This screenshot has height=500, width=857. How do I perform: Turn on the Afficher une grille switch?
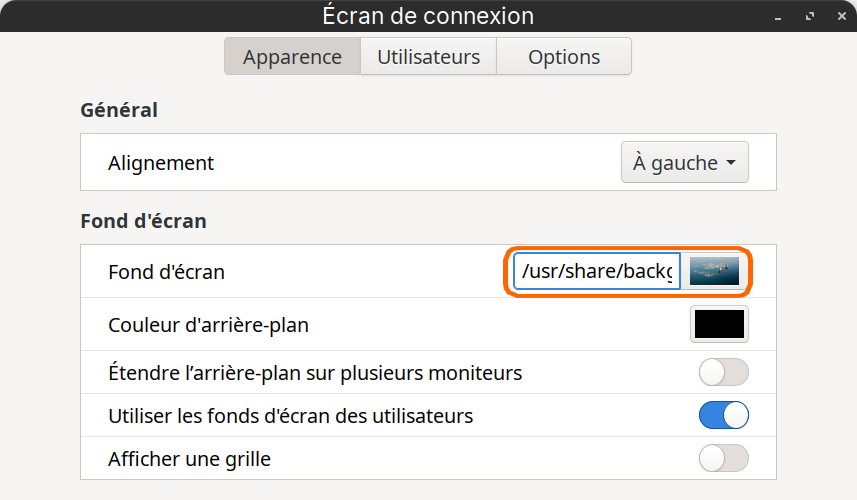click(x=724, y=458)
